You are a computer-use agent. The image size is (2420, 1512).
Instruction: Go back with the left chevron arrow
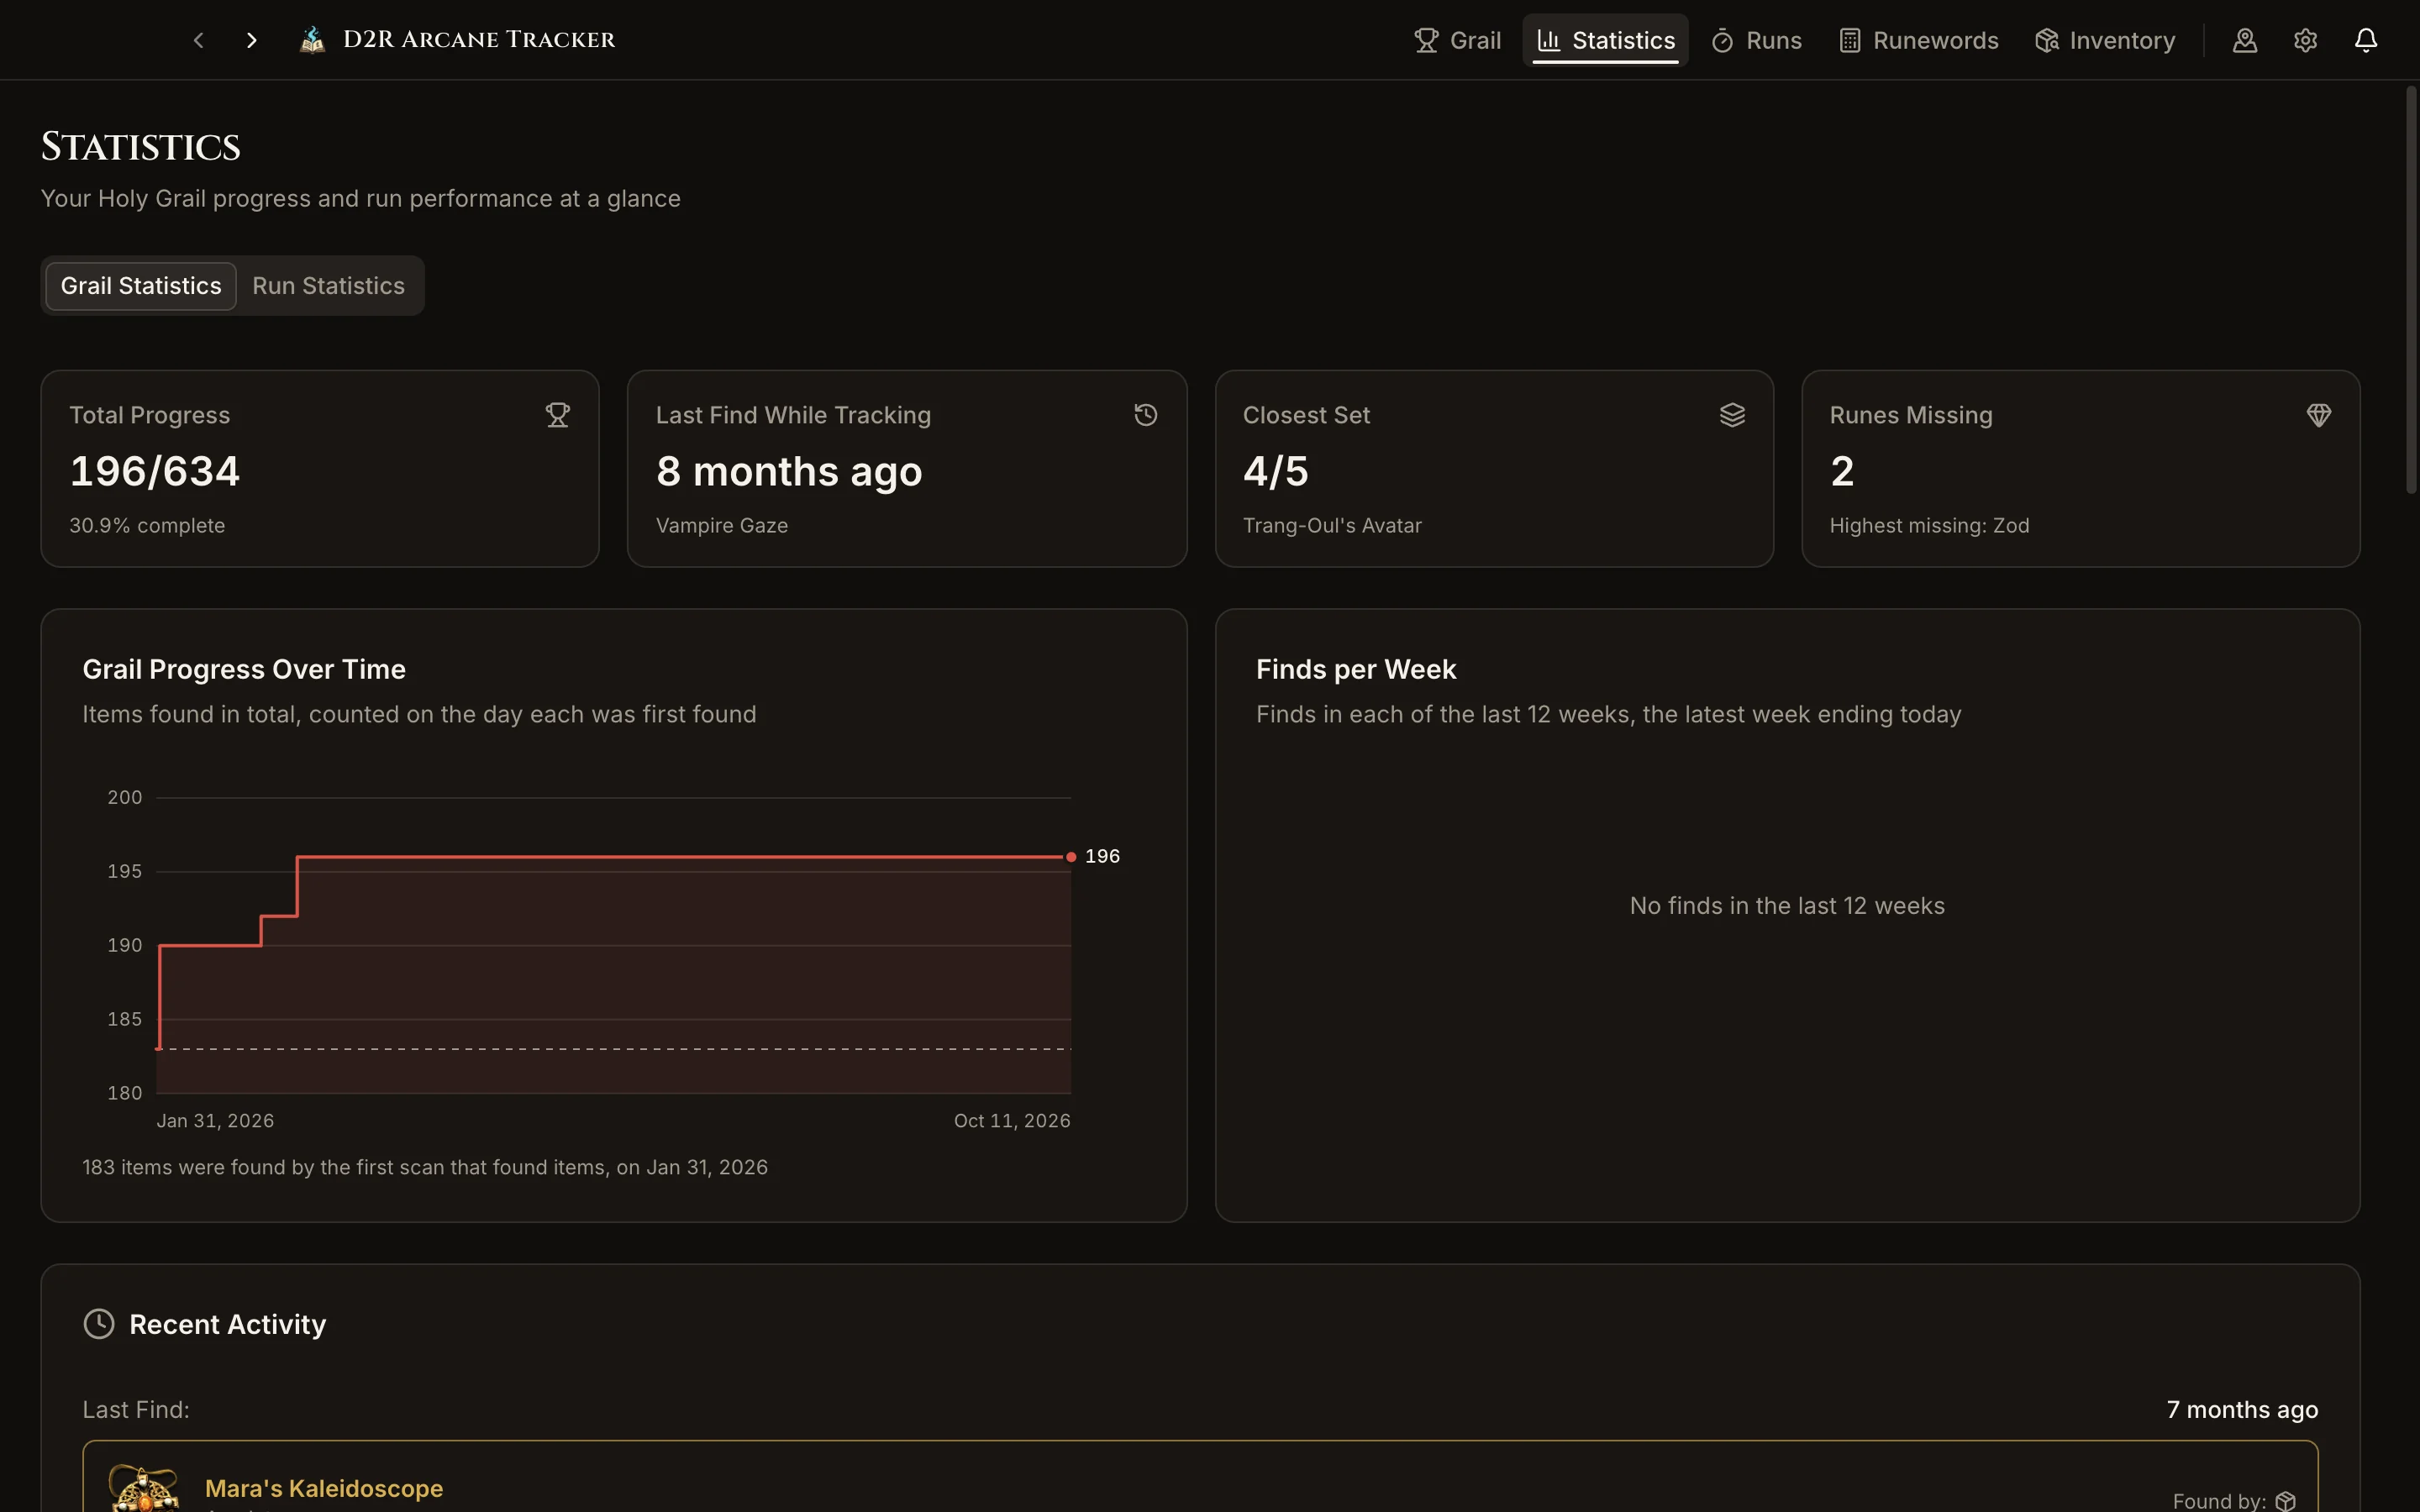pos(198,40)
